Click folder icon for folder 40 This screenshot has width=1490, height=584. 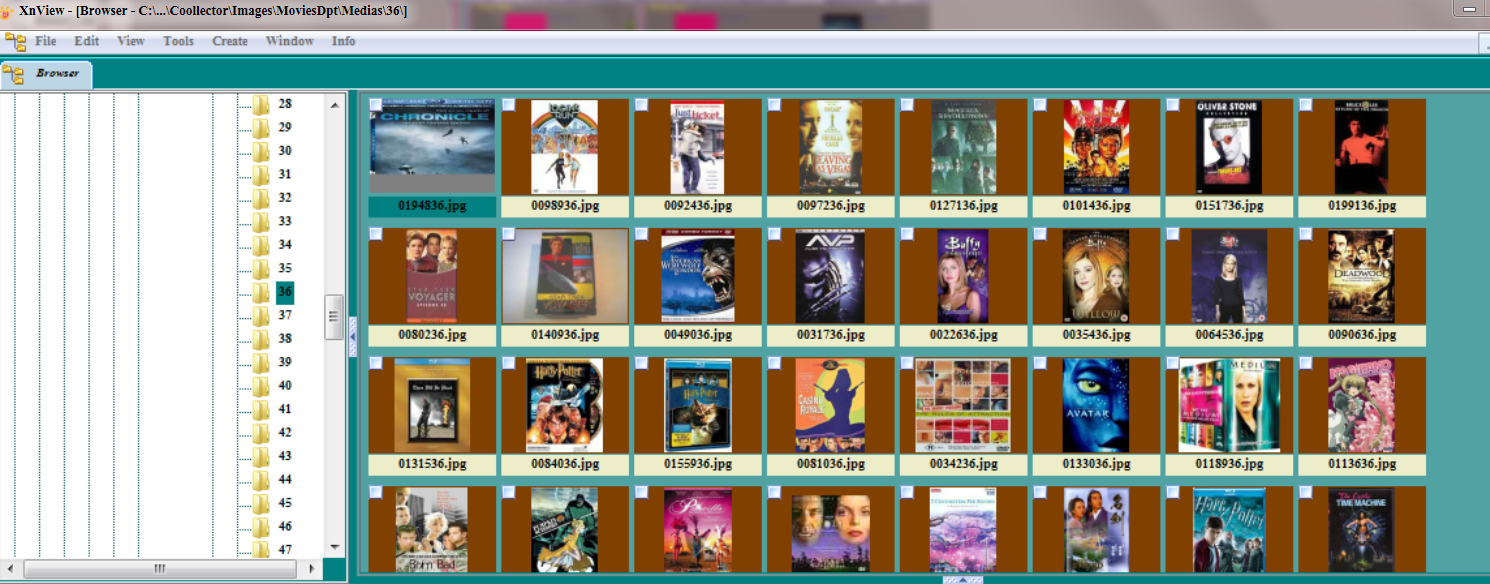(261, 386)
